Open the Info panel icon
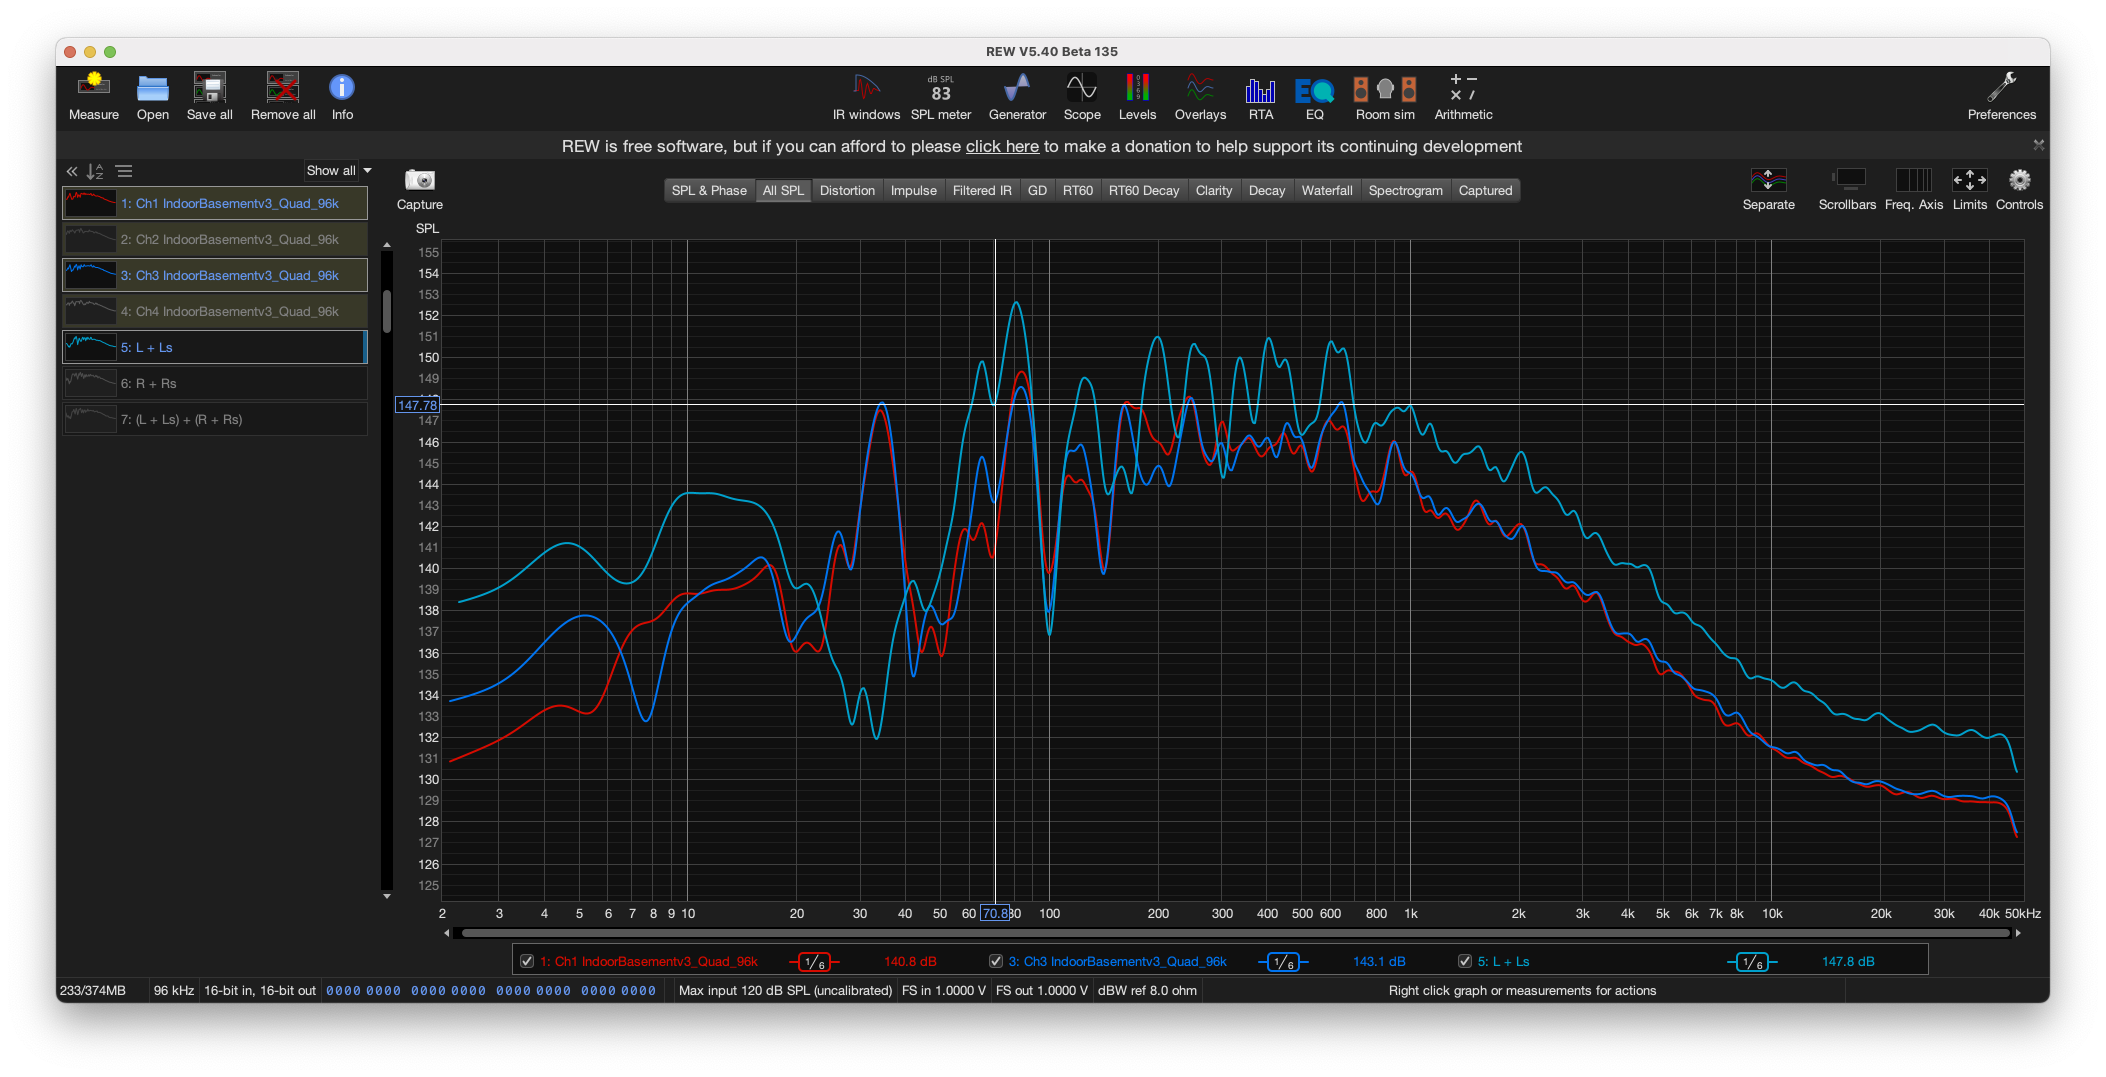Viewport: 2106px width, 1077px height. [x=342, y=97]
